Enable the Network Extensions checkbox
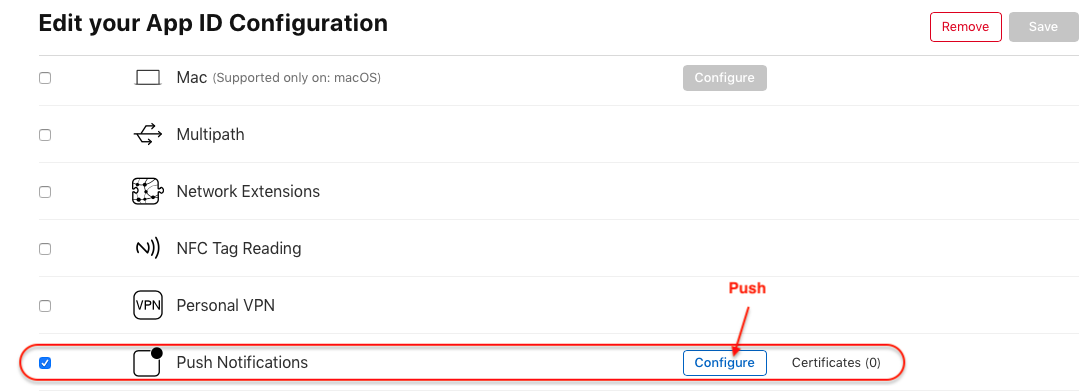1092x391 pixels. coord(45,192)
